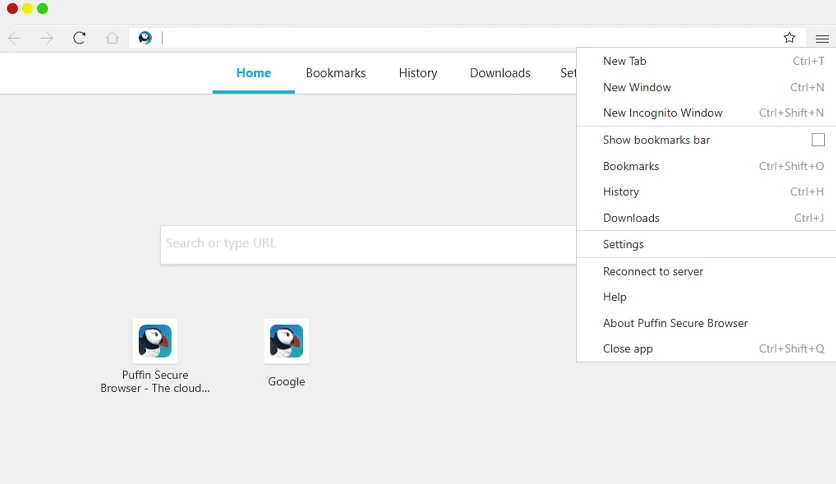Close the hamburger menu icon

822,38
